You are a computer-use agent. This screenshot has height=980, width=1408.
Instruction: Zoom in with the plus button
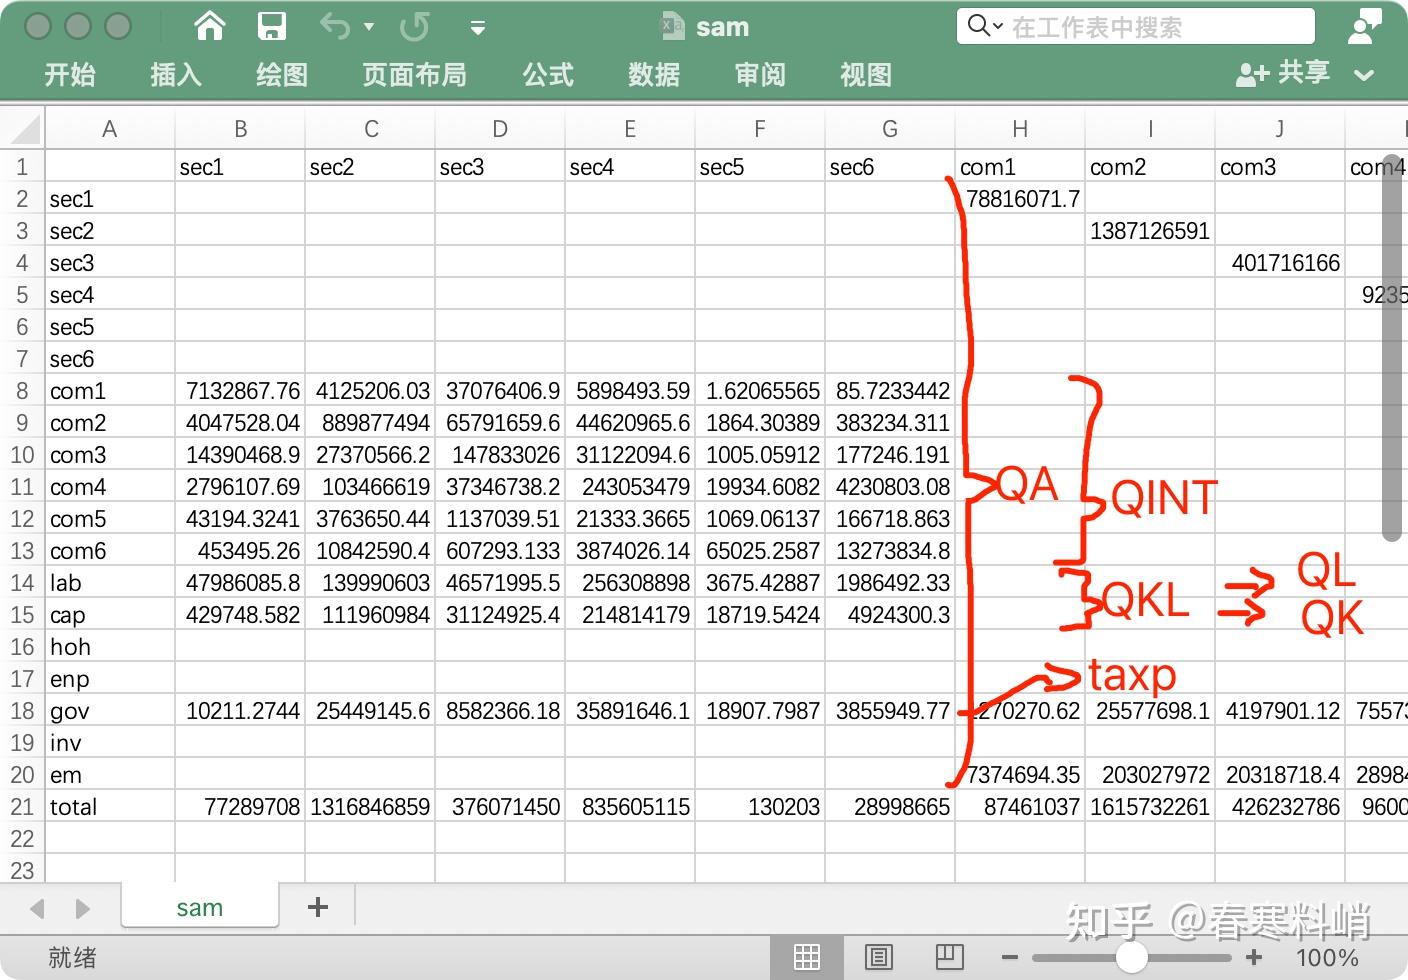pos(1254,958)
